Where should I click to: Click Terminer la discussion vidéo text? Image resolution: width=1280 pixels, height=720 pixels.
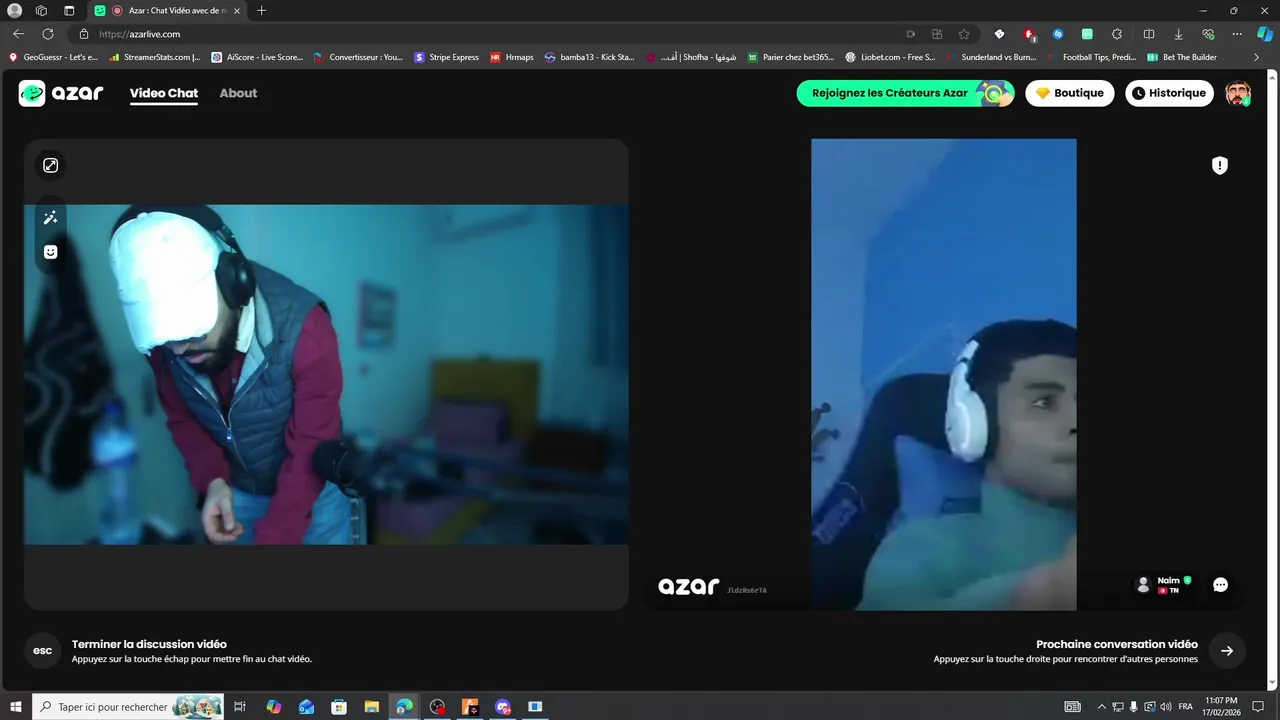tap(149, 645)
